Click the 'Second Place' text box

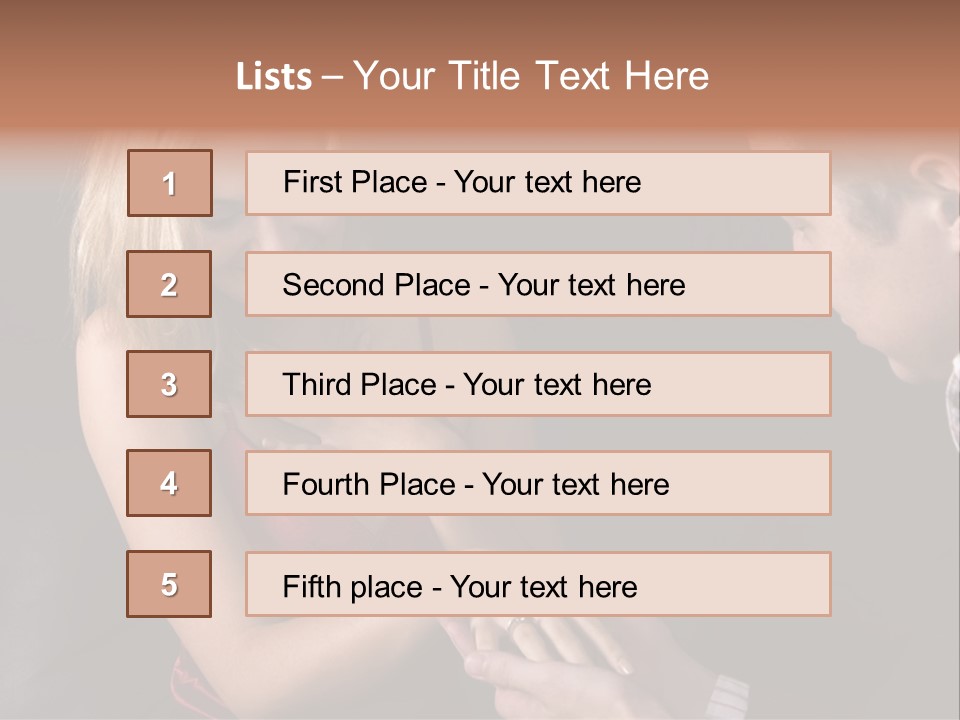coord(538,284)
